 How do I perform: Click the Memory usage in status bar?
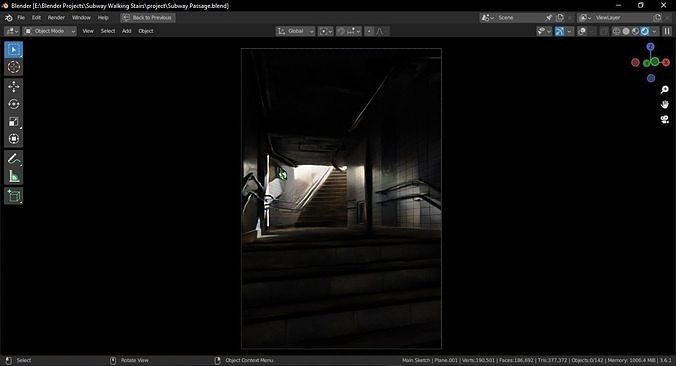[x=632, y=360]
